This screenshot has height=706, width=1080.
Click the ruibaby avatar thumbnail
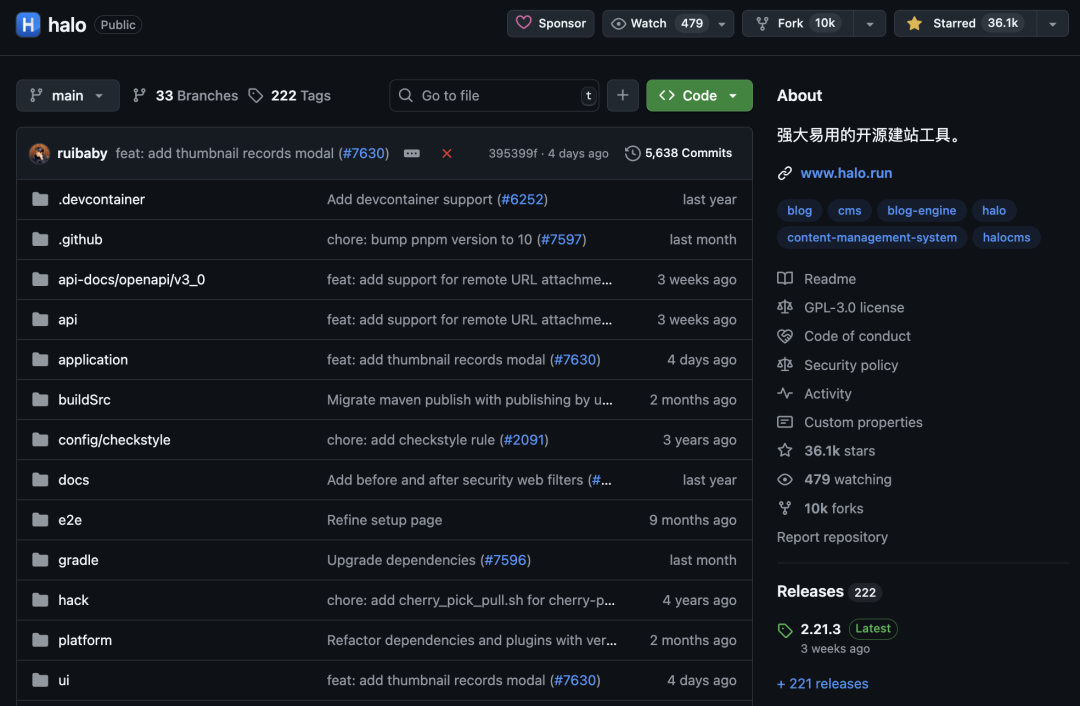tap(39, 154)
